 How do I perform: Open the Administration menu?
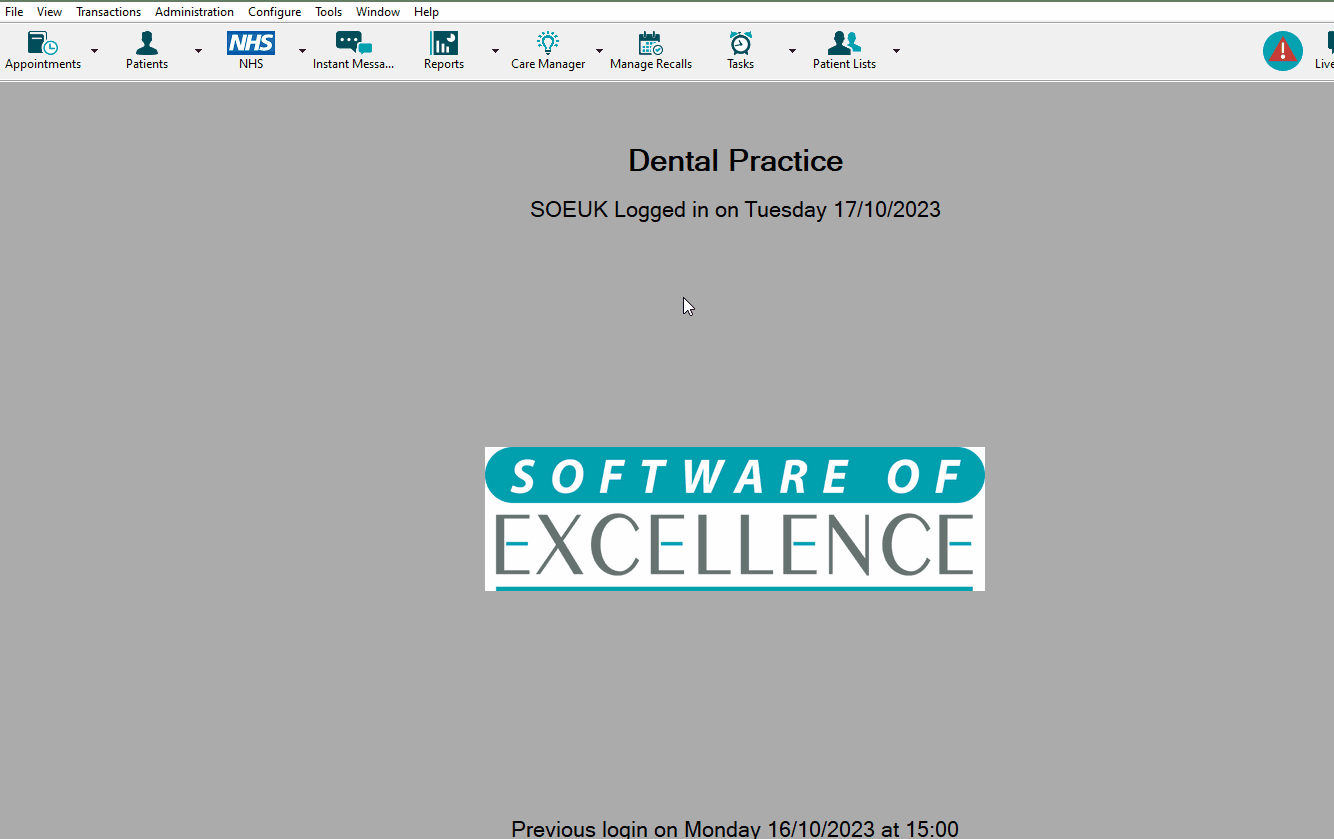click(194, 12)
